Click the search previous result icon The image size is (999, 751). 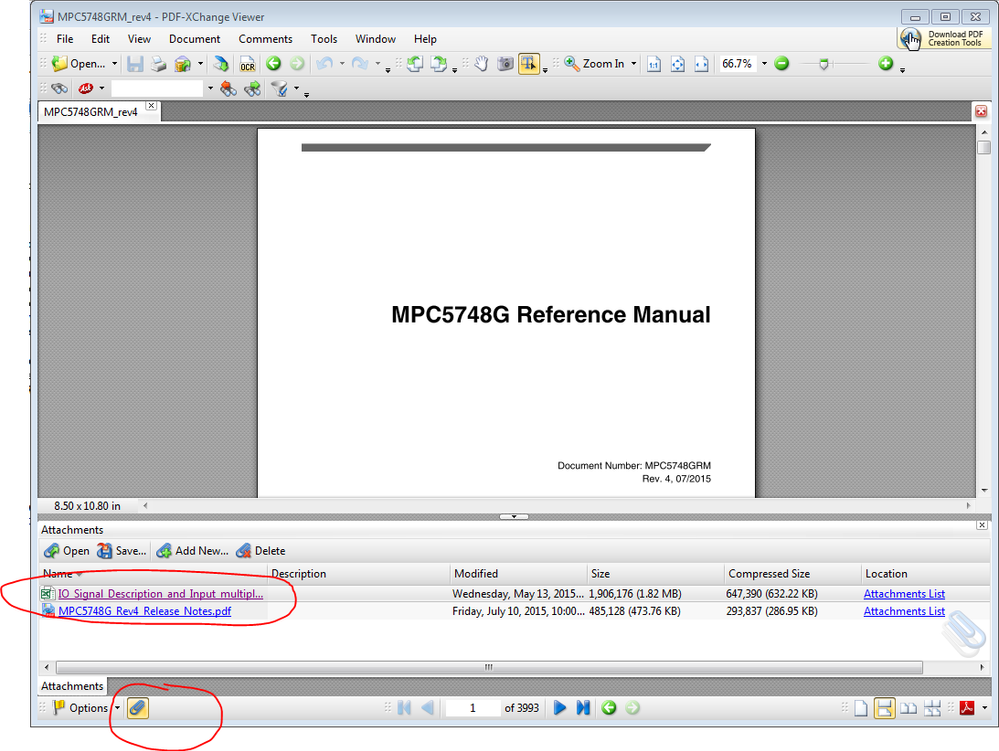[x=228, y=89]
